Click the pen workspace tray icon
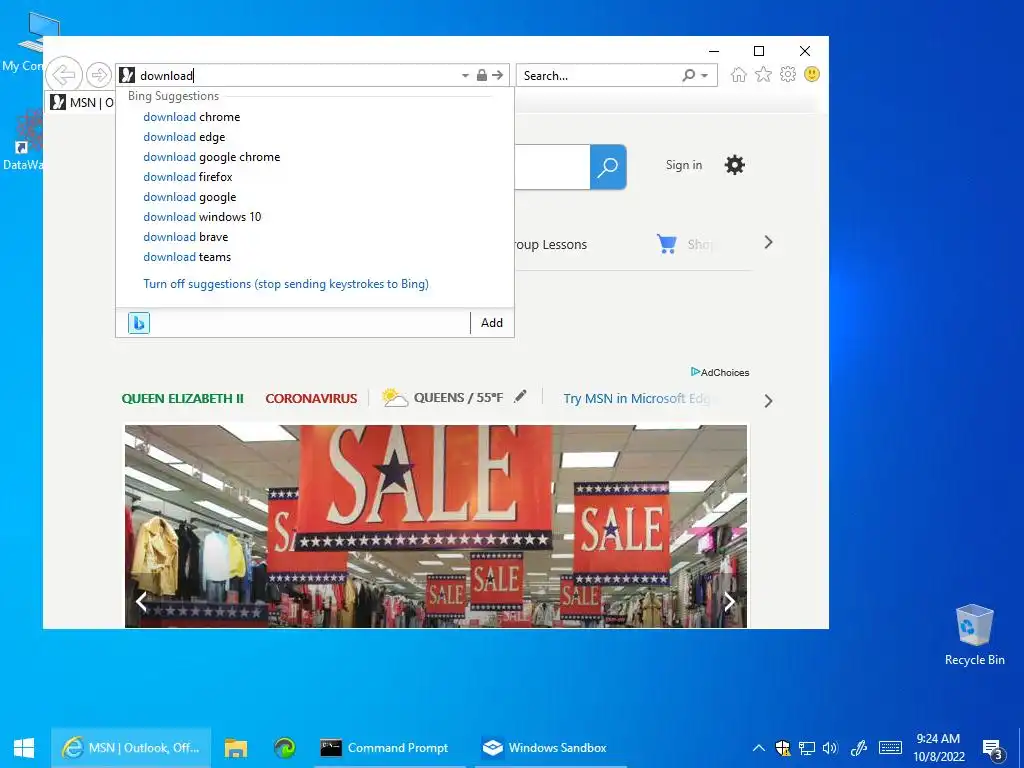 tap(859, 748)
